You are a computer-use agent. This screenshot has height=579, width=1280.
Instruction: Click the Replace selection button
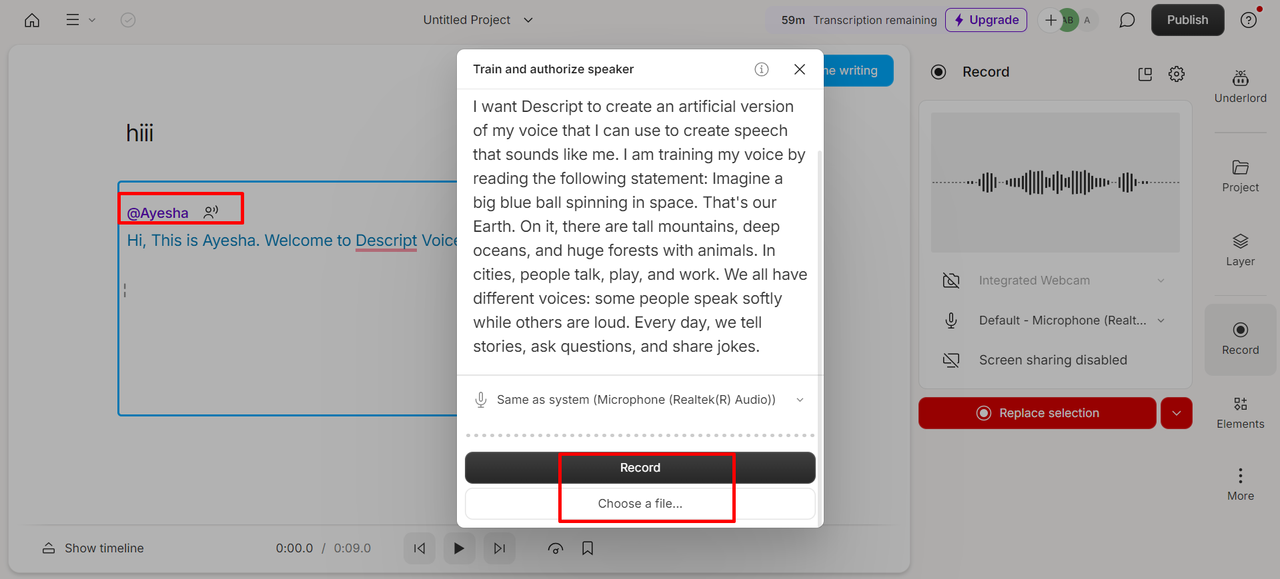[1037, 413]
